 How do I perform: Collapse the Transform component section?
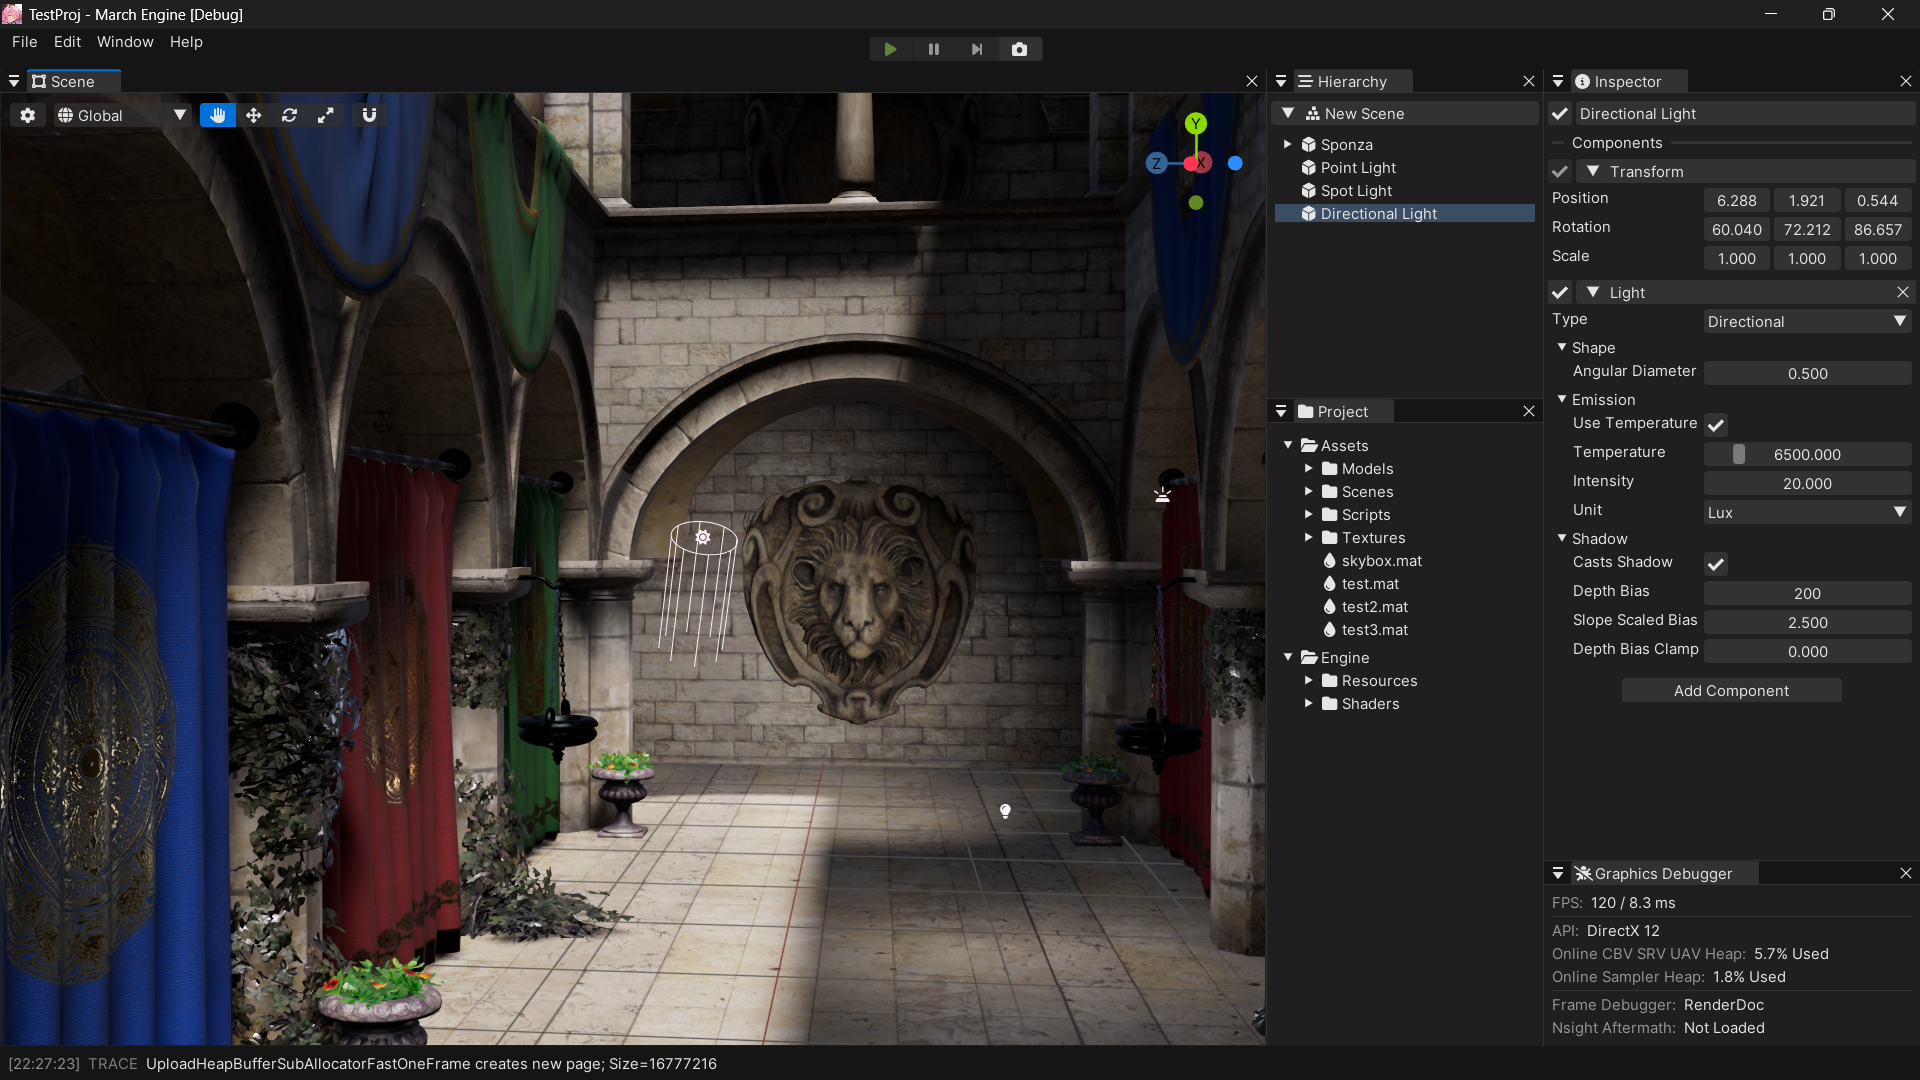(1593, 171)
